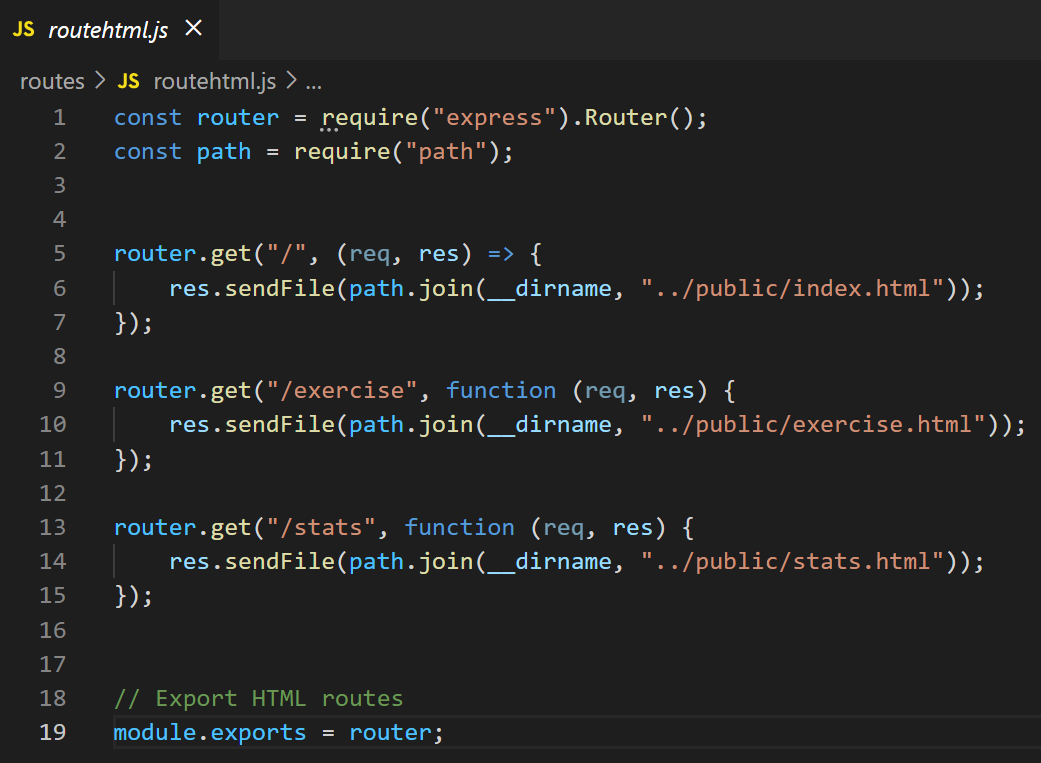Click the router value on line 19
The width and height of the screenshot is (1041, 763).
coord(390,732)
